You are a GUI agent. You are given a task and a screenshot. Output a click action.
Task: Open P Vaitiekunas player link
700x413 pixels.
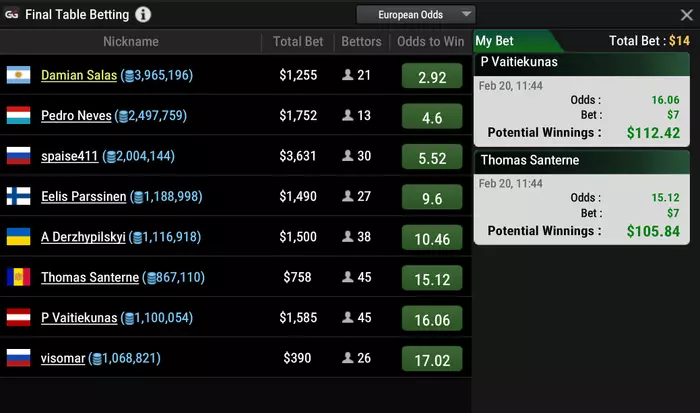[x=79, y=317]
